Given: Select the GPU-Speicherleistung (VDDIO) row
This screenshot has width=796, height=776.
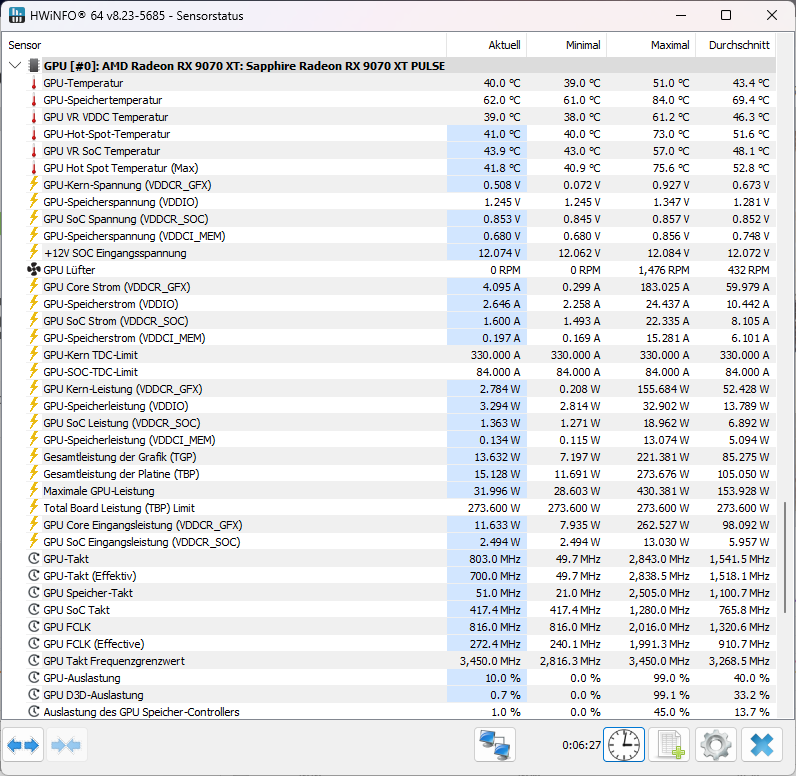Looking at the screenshot, I should coord(401,406).
